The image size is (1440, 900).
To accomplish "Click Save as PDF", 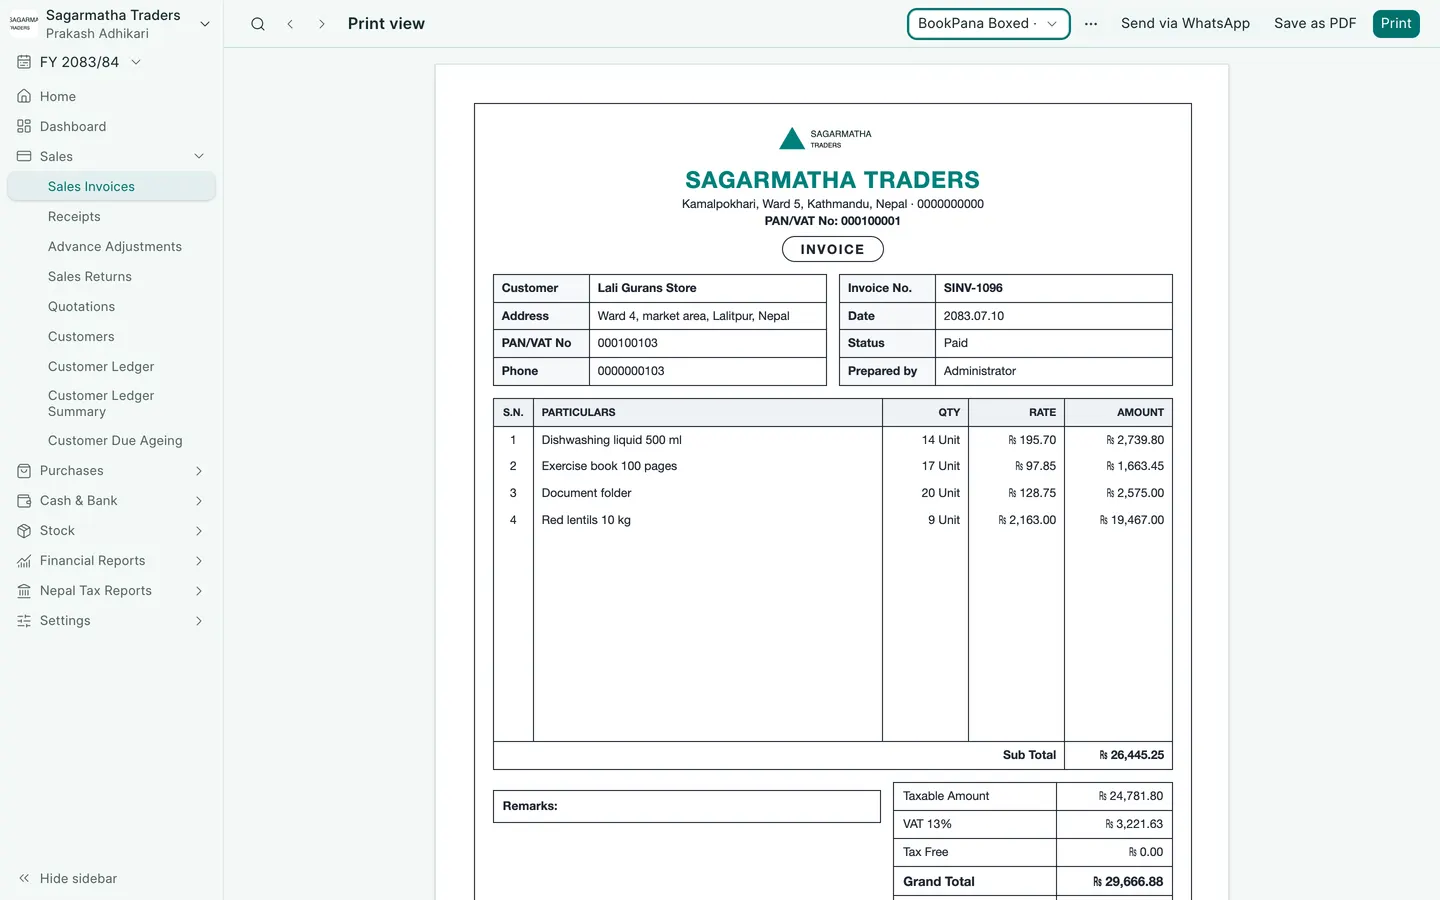I will (x=1315, y=23).
